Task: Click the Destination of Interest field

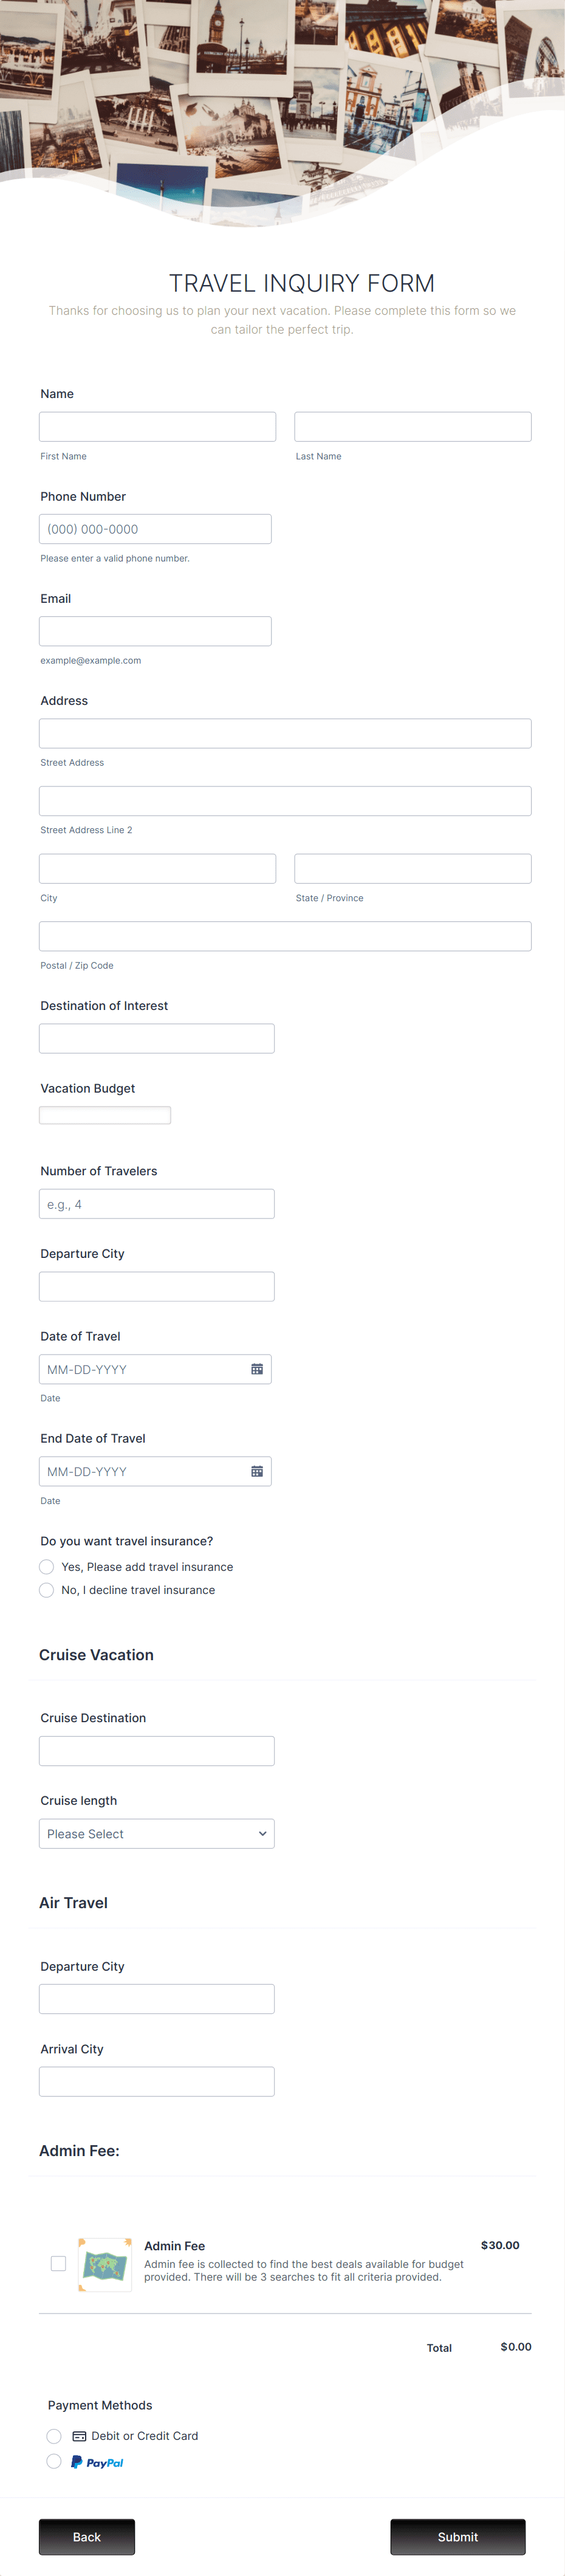Action: click(156, 1037)
